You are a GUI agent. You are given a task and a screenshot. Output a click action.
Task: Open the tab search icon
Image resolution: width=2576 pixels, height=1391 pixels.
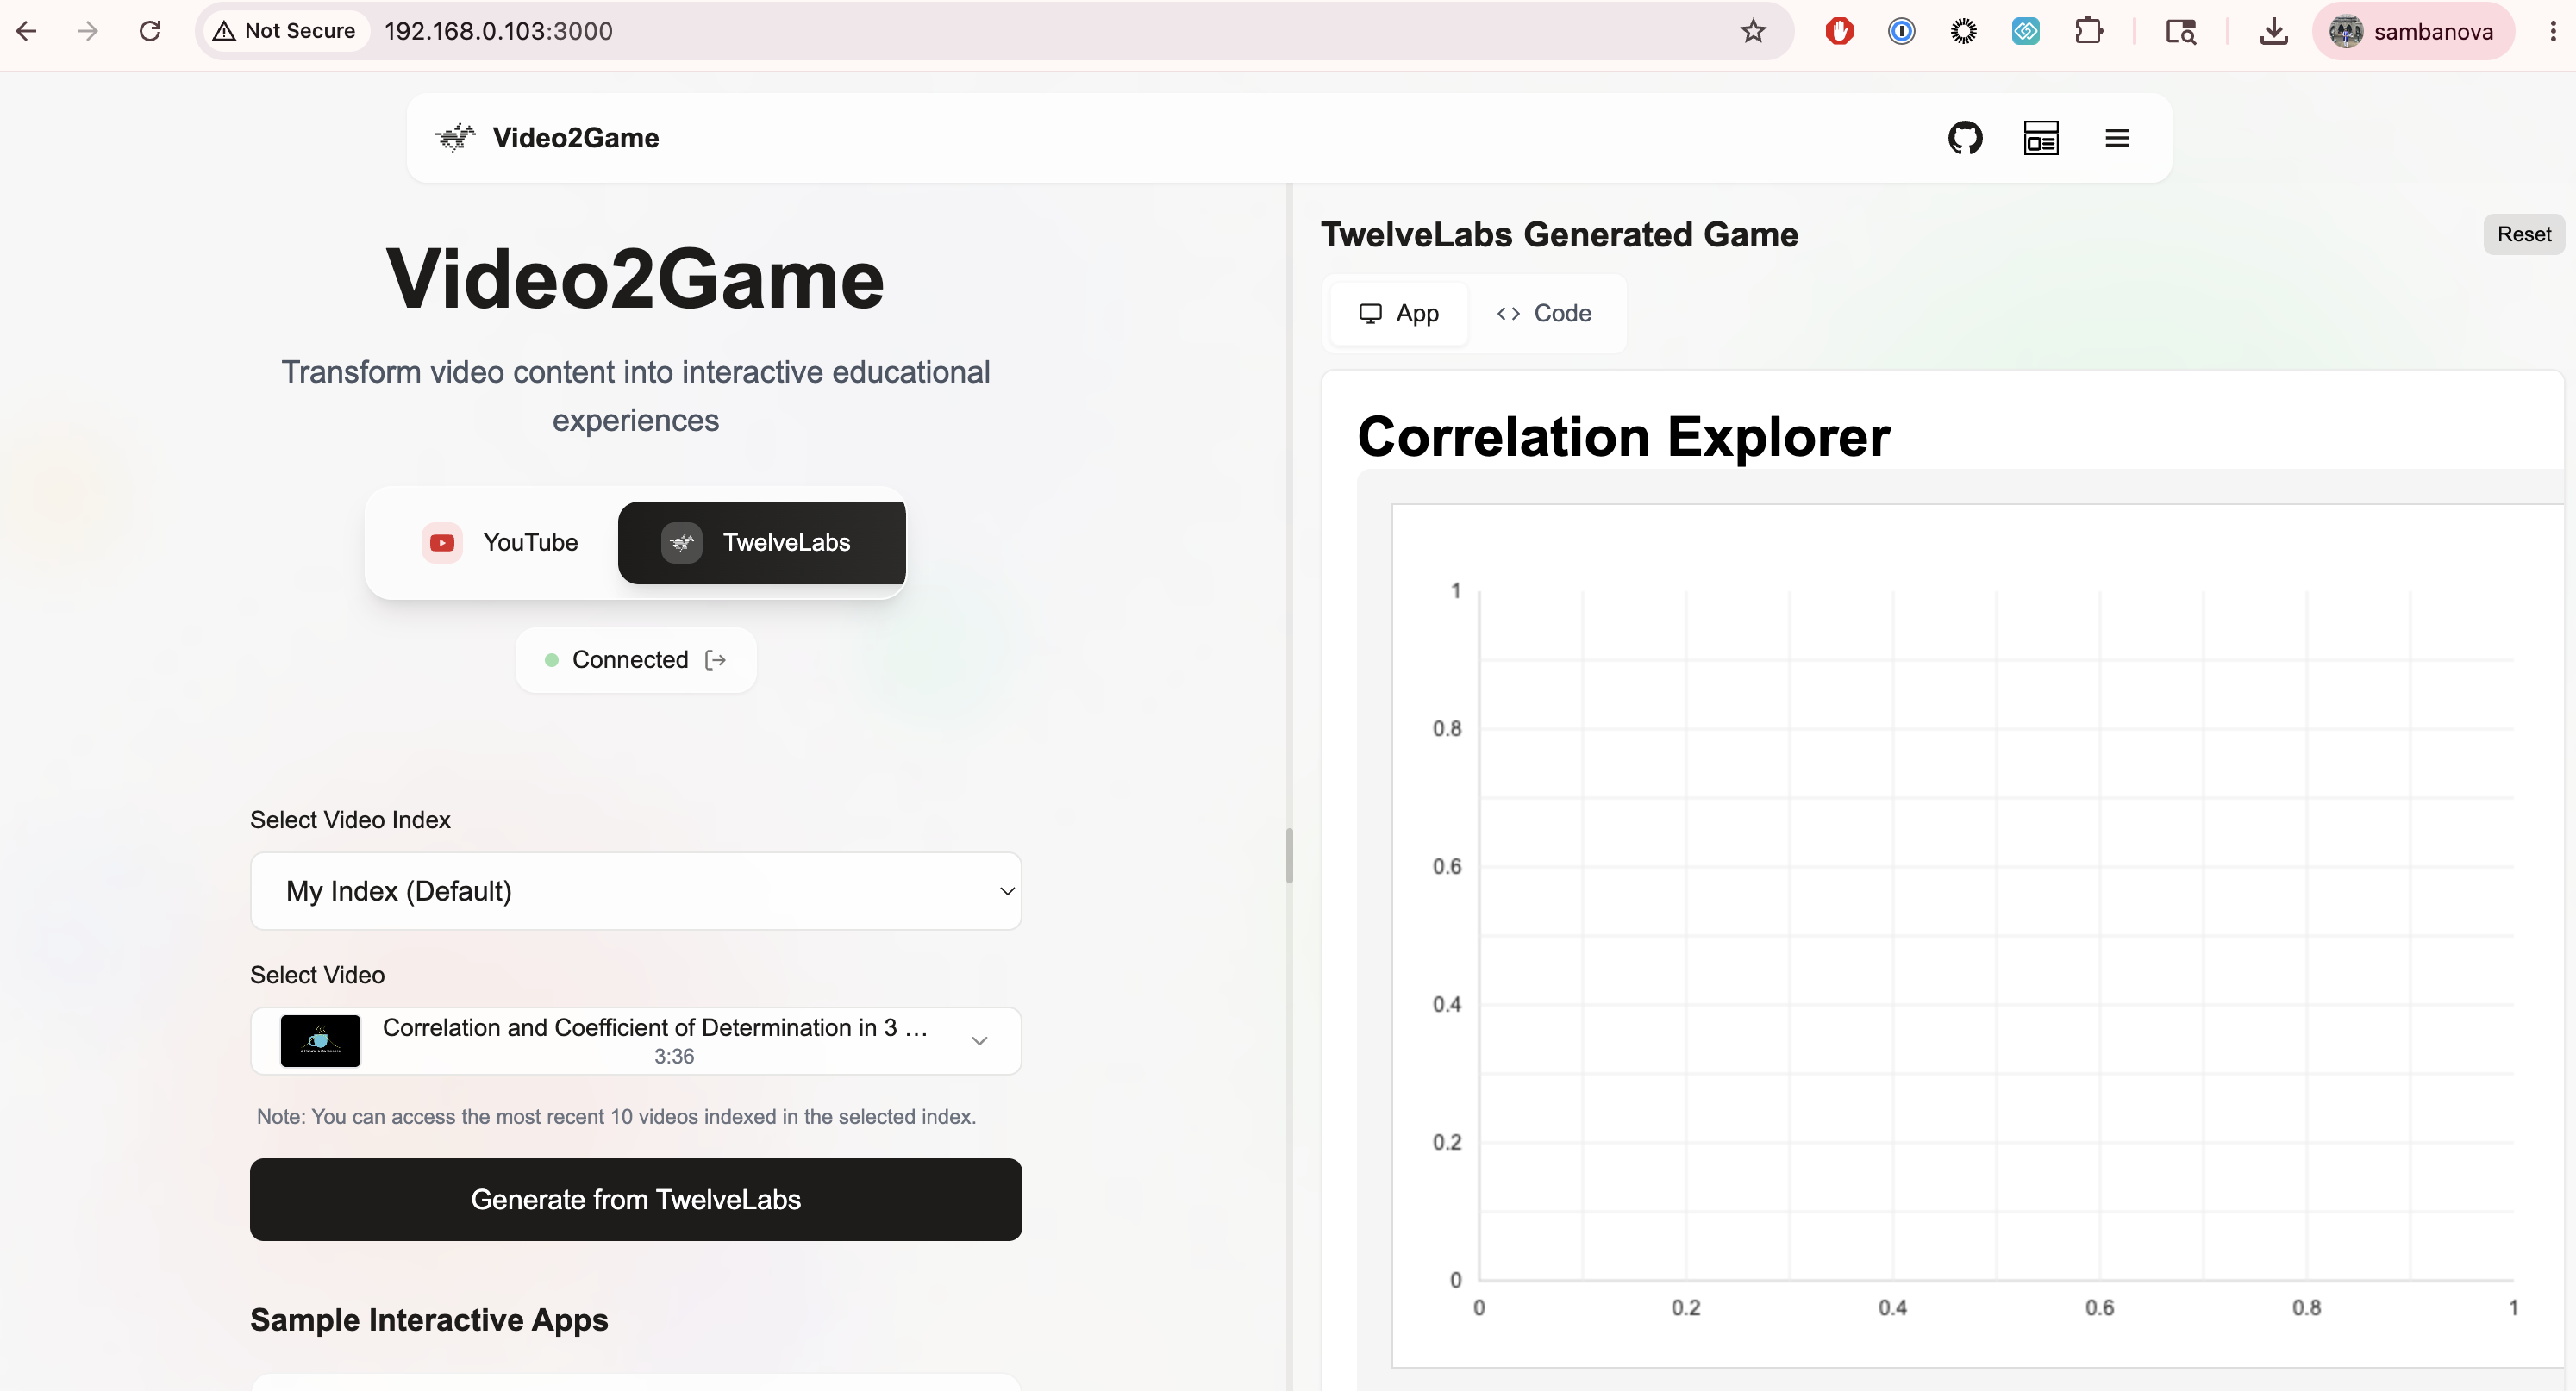tap(2180, 31)
